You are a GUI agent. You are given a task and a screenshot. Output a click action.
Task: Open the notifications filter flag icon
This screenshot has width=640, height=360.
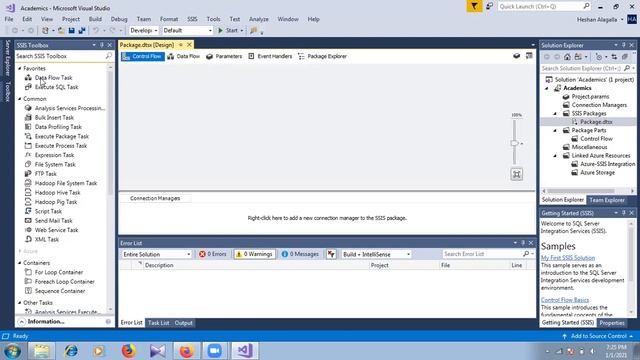pos(474,6)
